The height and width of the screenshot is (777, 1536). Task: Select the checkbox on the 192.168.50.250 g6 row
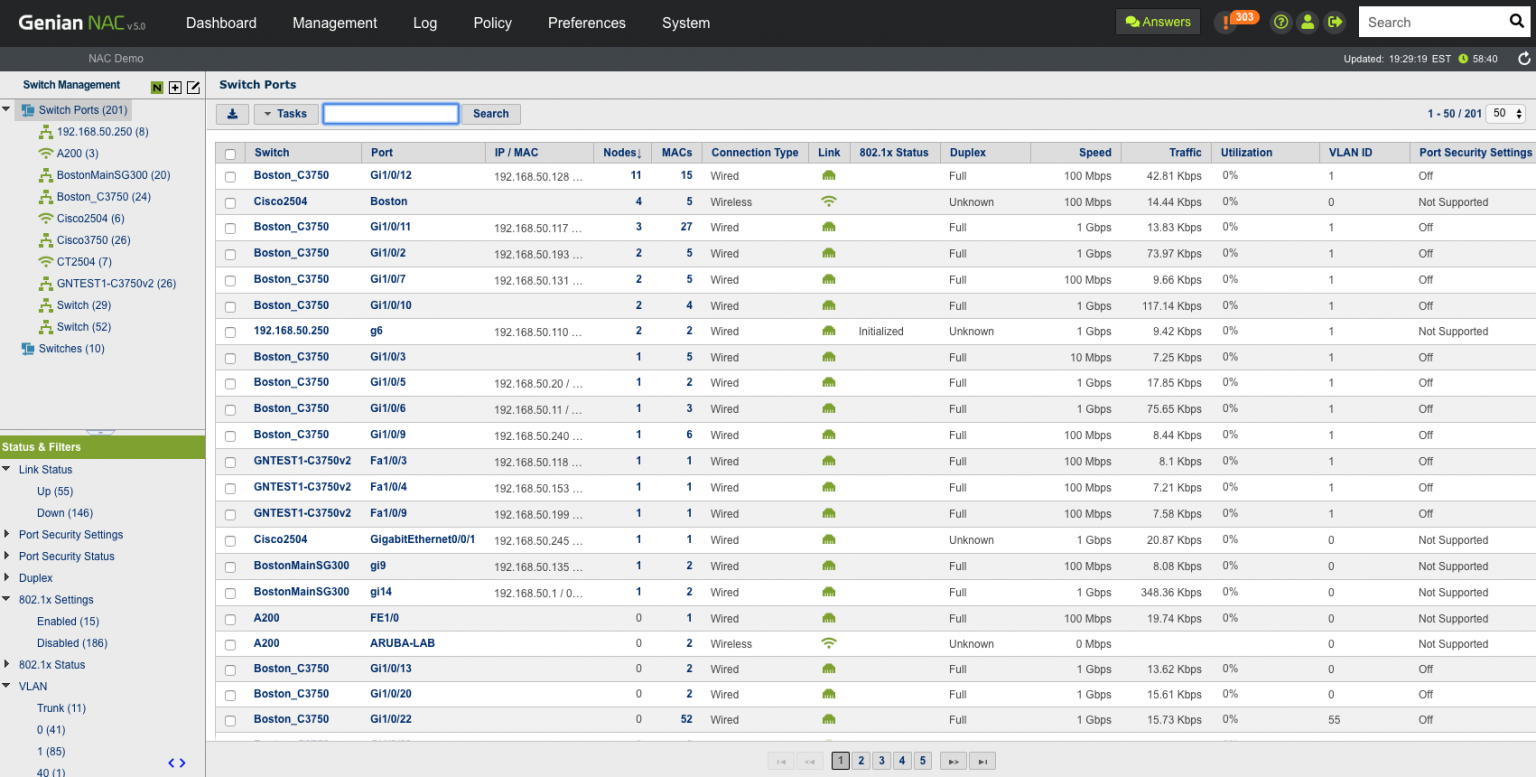(x=230, y=331)
